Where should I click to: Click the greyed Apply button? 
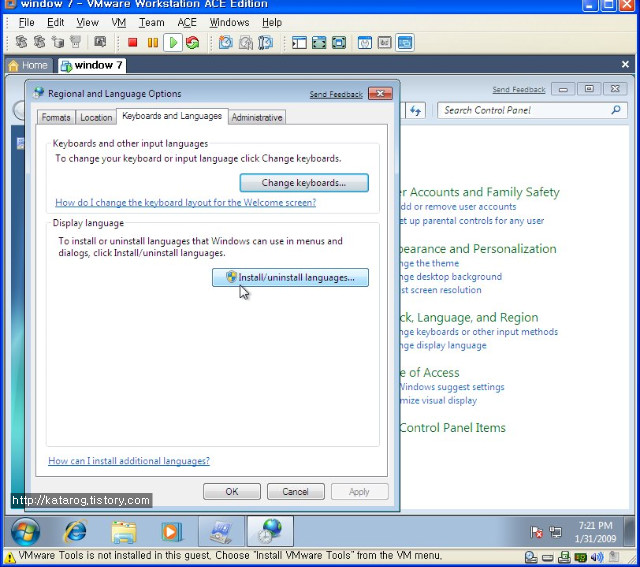coord(359,491)
